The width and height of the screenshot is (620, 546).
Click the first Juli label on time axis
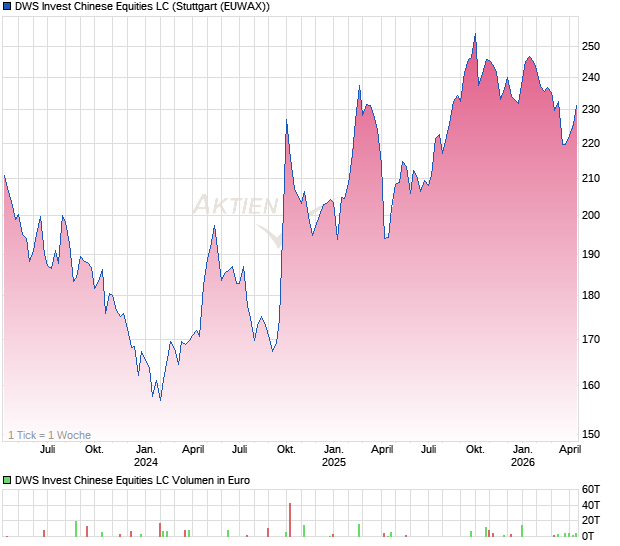(x=47, y=450)
